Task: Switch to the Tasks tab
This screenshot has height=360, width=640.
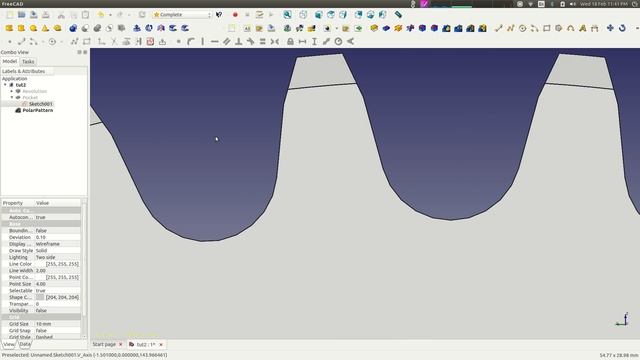Action: coord(28,62)
